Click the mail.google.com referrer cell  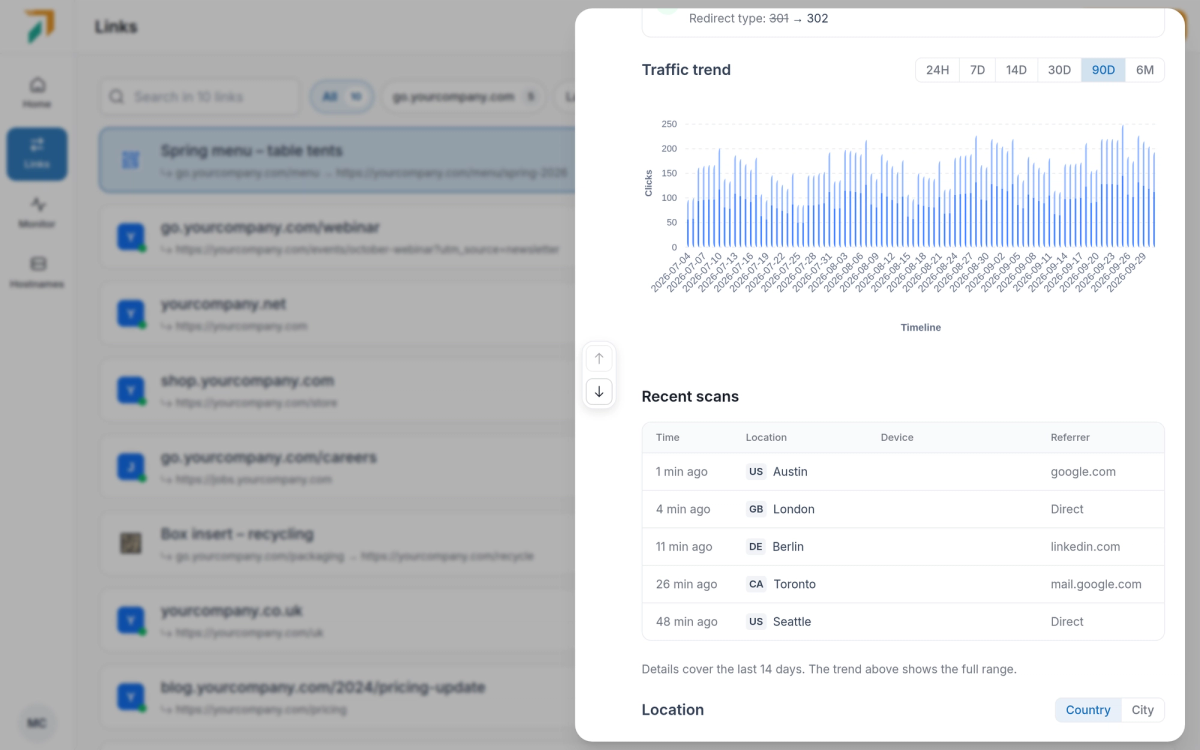pyautogui.click(x=1096, y=584)
